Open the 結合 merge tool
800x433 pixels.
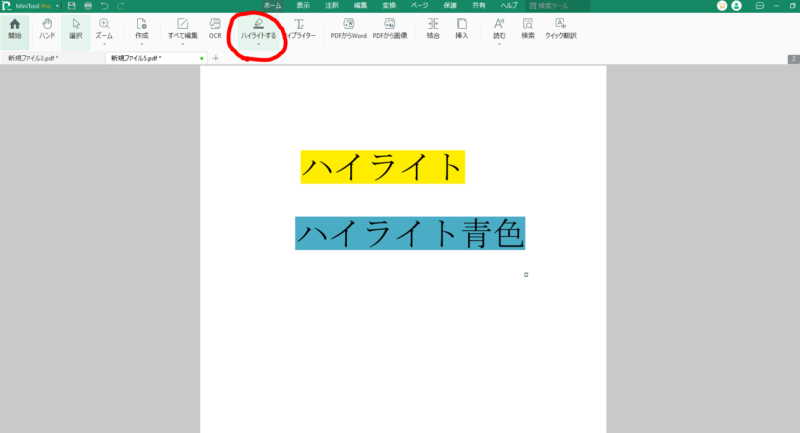tap(432, 28)
